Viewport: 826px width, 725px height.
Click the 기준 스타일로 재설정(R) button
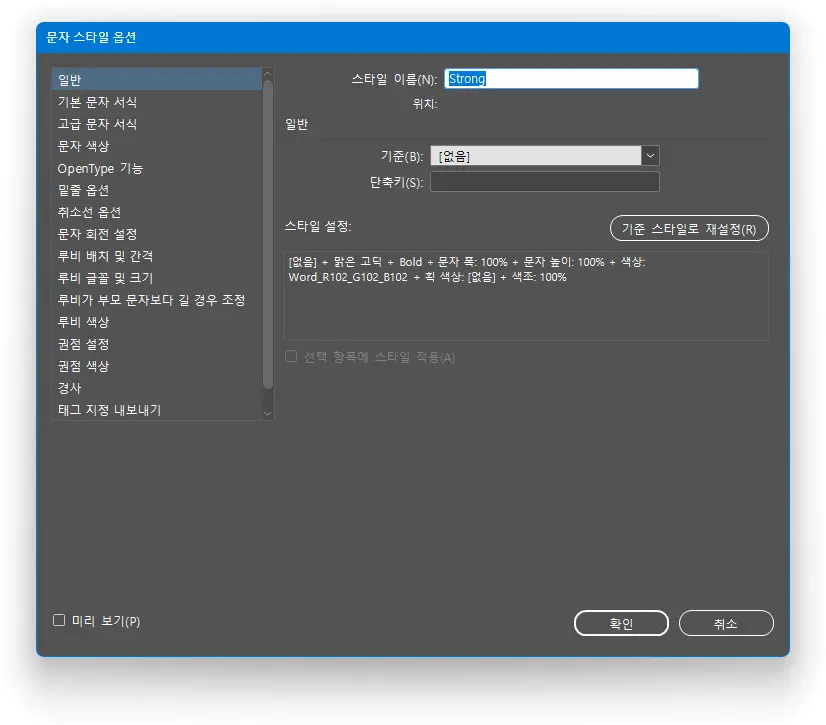688,228
